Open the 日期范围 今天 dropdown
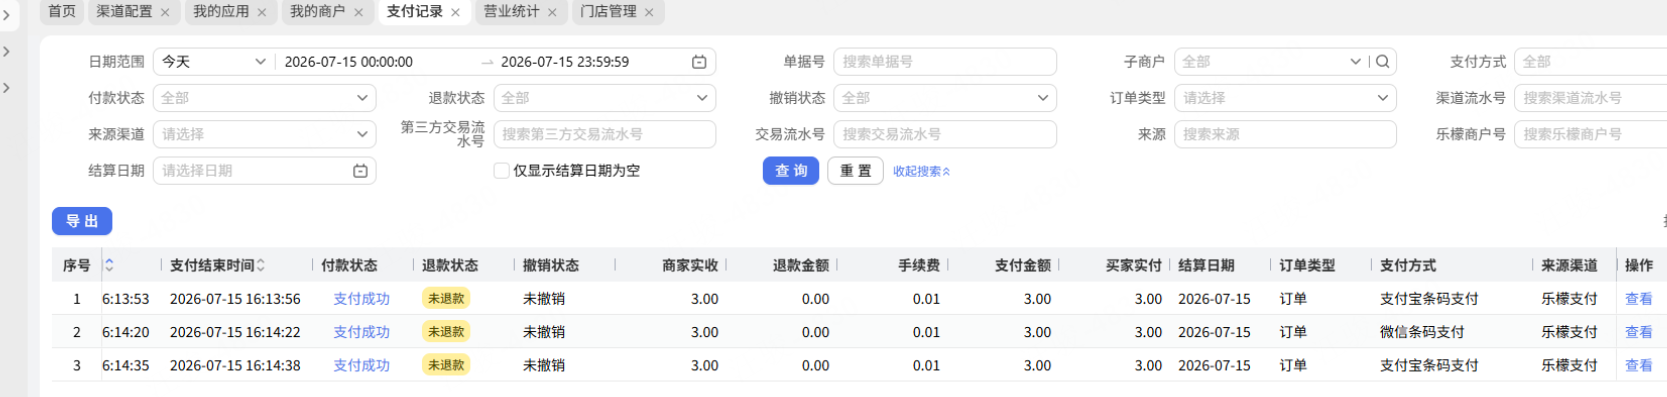 pyautogui.click(x=214, y=62)
